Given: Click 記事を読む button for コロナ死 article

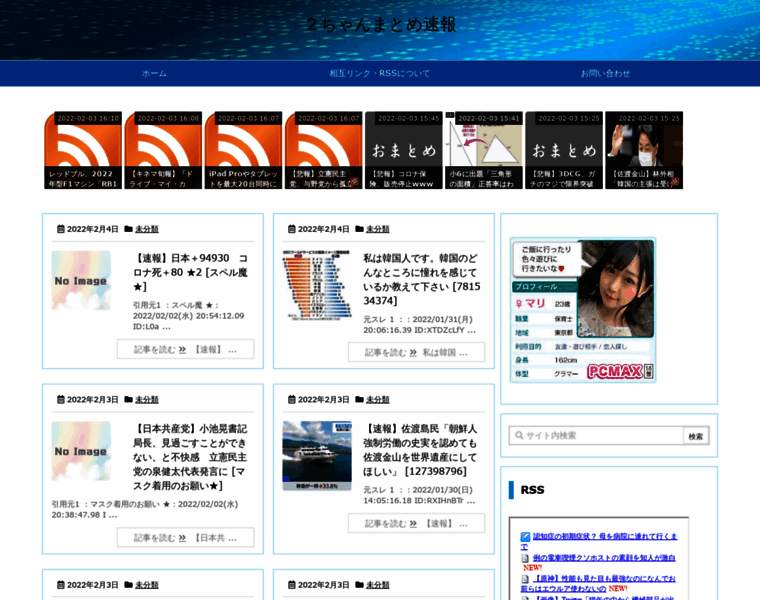Looking at the screenshot, I should pyautogui.click(x=185, y=350).
